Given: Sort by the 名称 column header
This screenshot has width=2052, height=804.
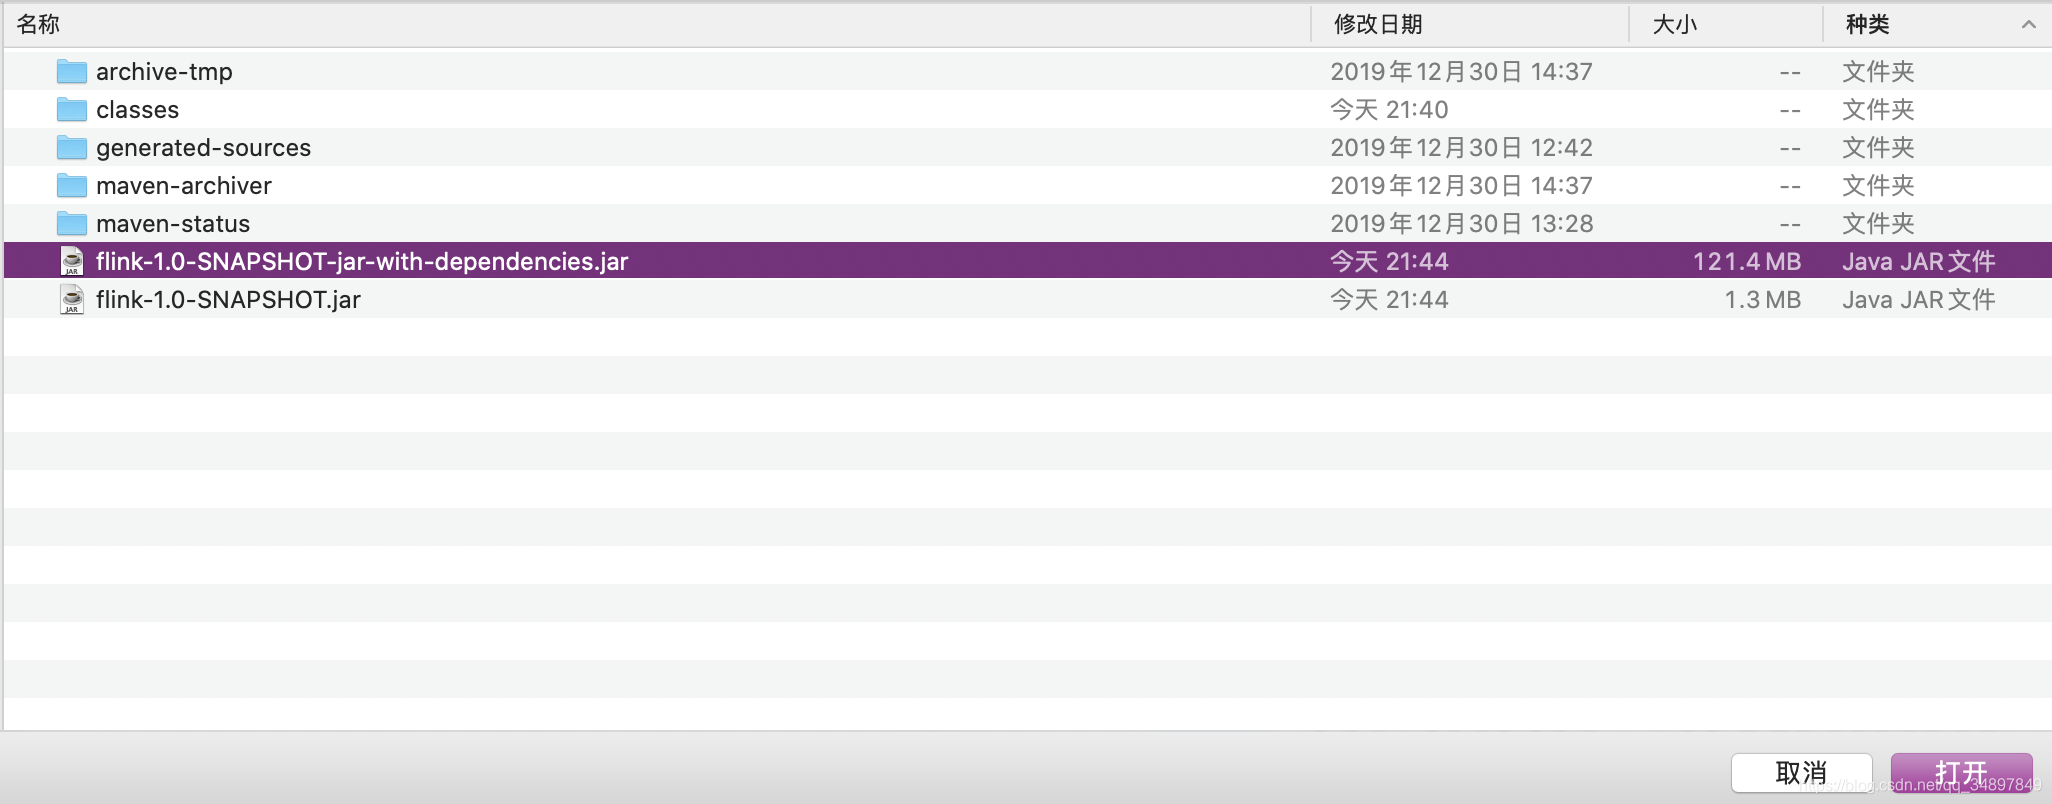Looking at the screenshot, I should [x=38, y=24].
